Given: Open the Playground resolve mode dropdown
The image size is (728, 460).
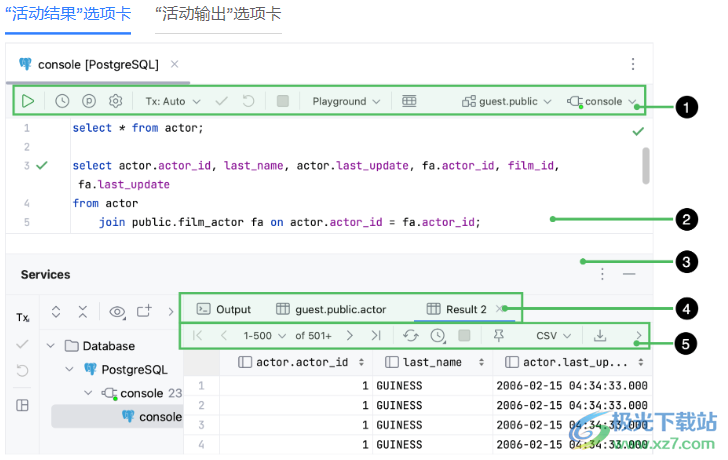Looking at the screenshot, I should [x=346, y=101].
